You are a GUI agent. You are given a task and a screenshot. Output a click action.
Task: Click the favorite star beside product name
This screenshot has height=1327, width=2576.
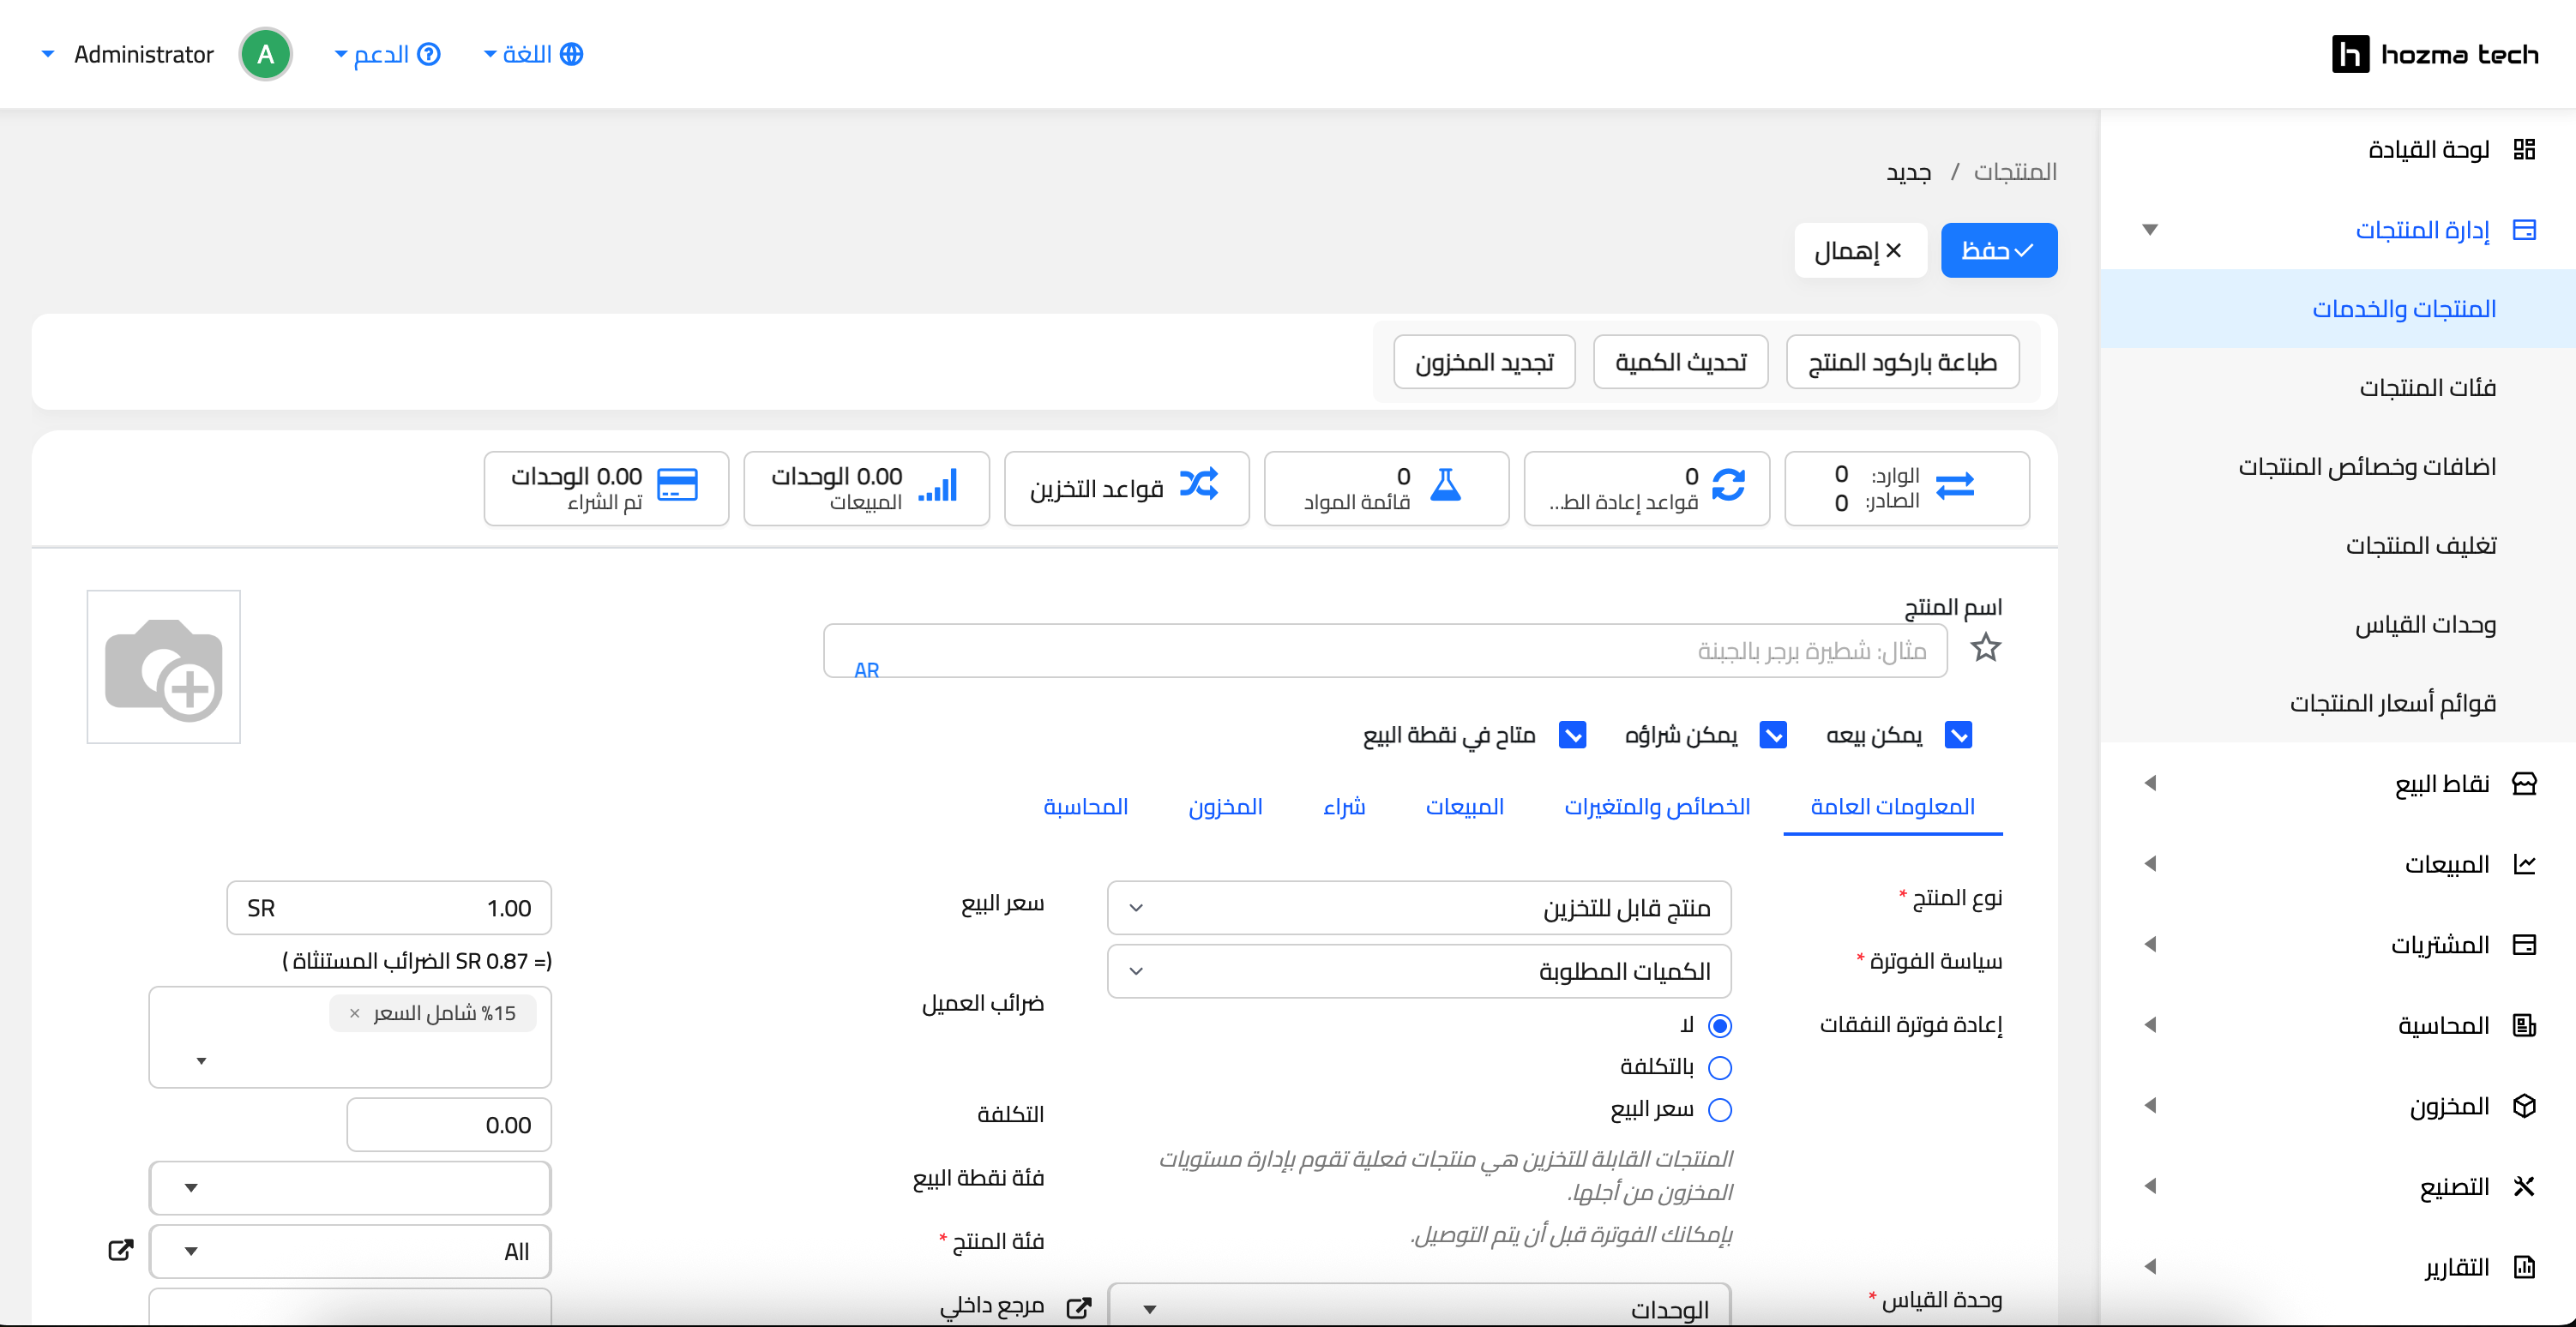pyautogui.click(x=1985, y=648)
